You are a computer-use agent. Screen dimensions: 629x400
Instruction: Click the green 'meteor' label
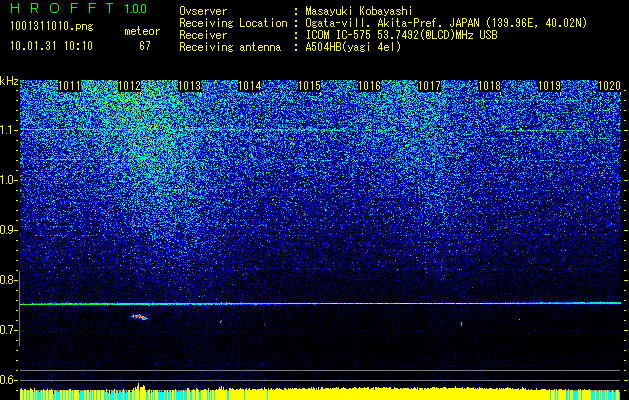(142, 31)
